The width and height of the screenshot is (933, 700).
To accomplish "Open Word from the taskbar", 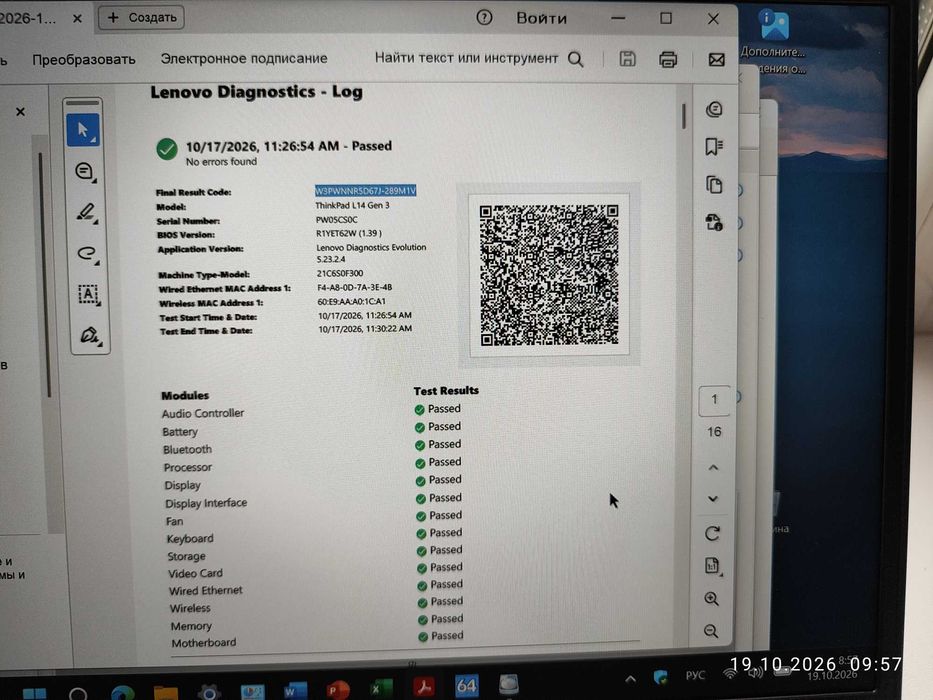I will pyautogui.click(x=295, y=689).
